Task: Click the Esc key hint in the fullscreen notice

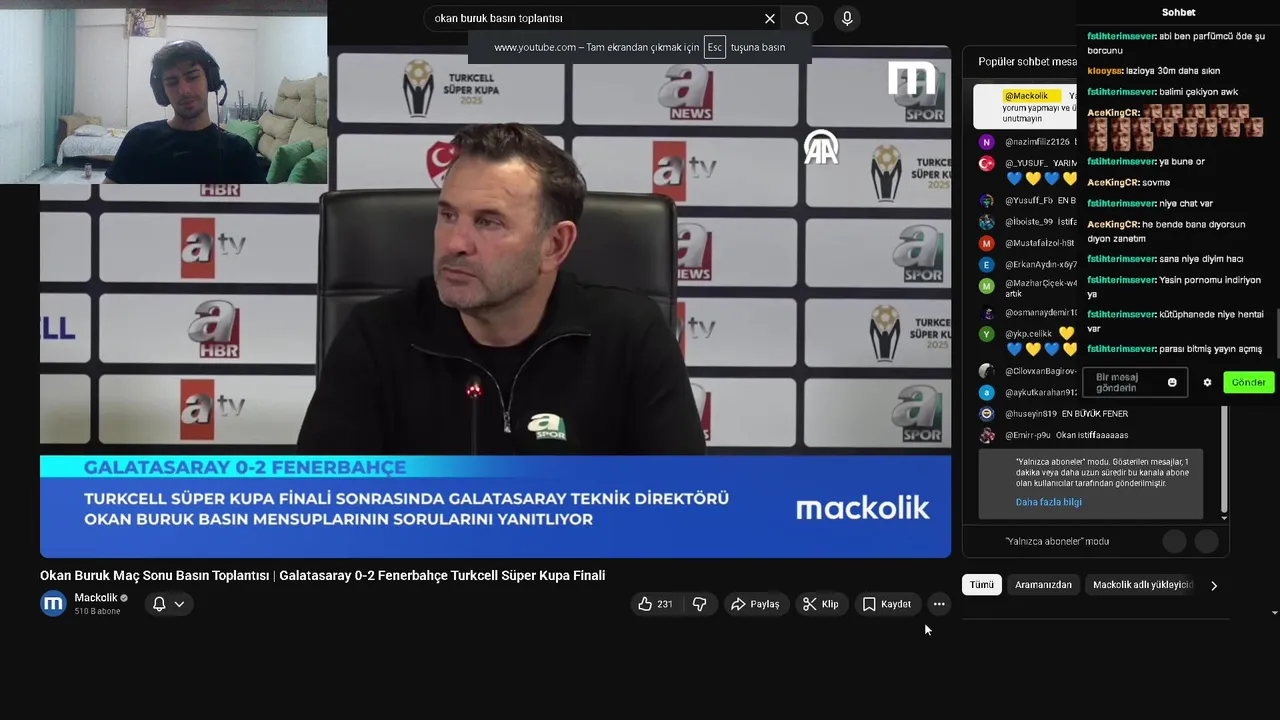Action: click(714, 47)
